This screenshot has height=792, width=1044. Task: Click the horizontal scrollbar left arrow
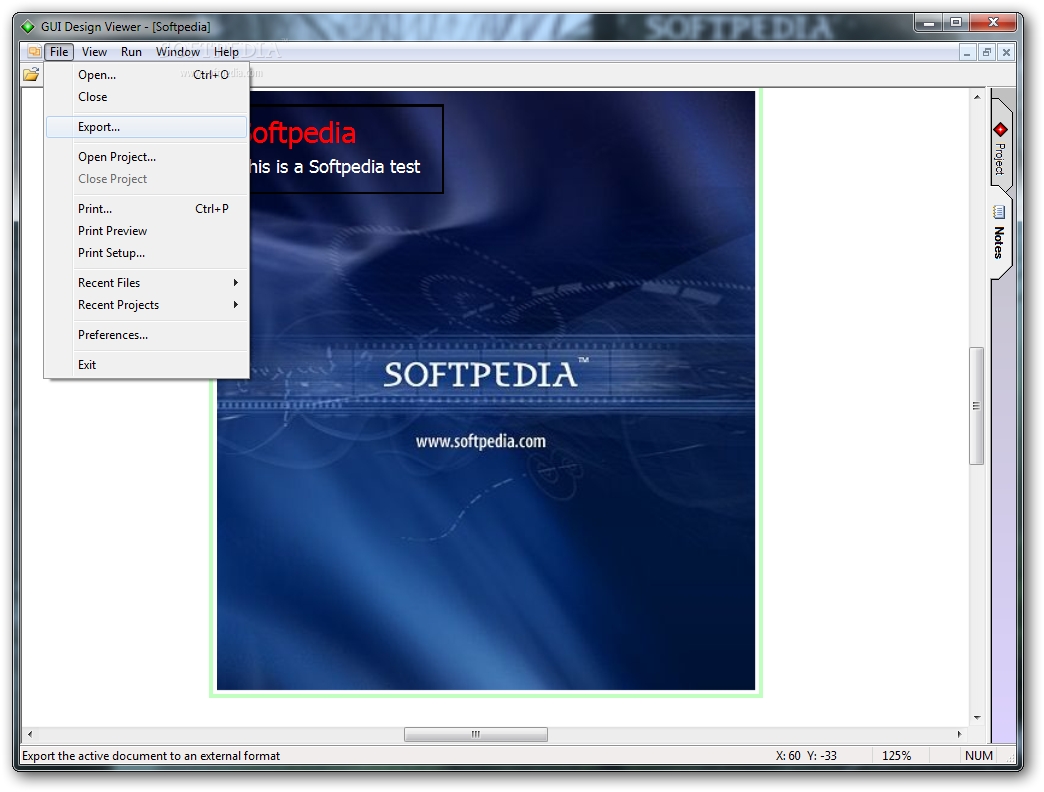click(30, 734)
